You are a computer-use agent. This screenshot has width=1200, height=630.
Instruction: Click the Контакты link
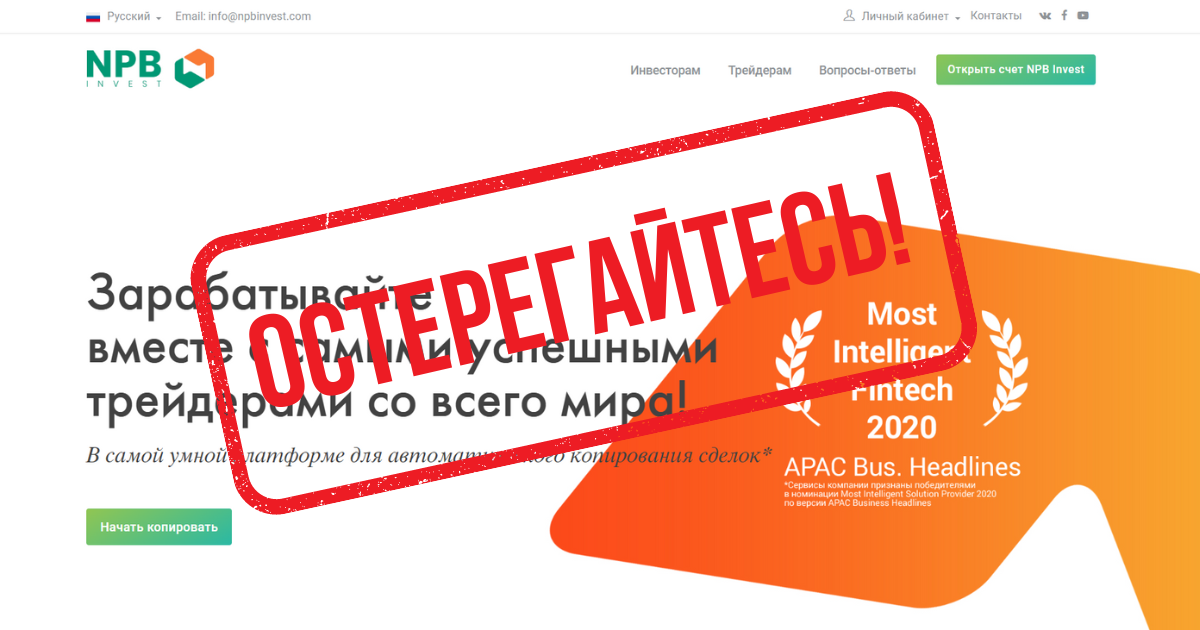(996, 16)
